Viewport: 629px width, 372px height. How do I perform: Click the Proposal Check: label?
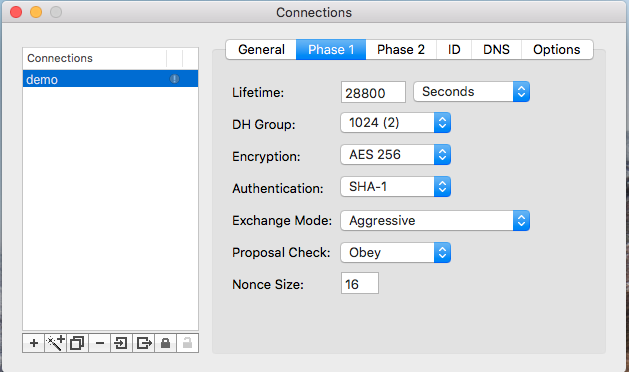tap(281, 252)
